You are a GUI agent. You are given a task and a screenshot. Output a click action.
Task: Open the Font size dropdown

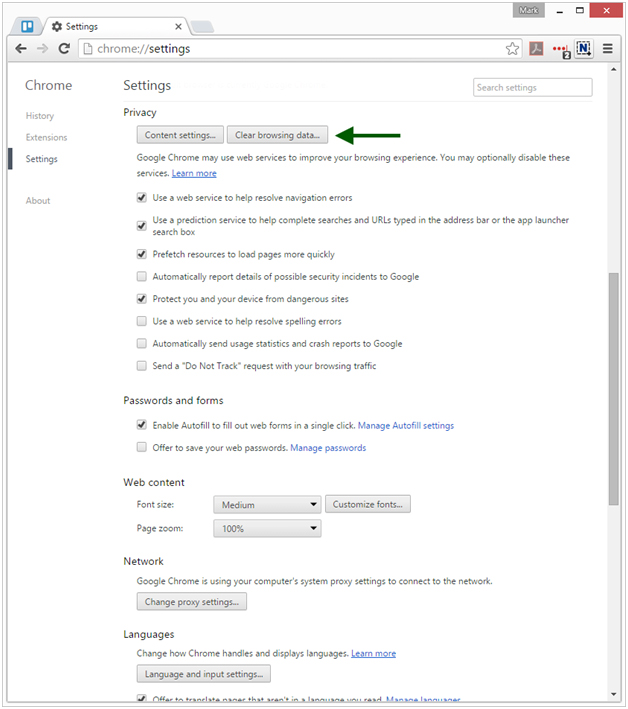pos(267,505)
